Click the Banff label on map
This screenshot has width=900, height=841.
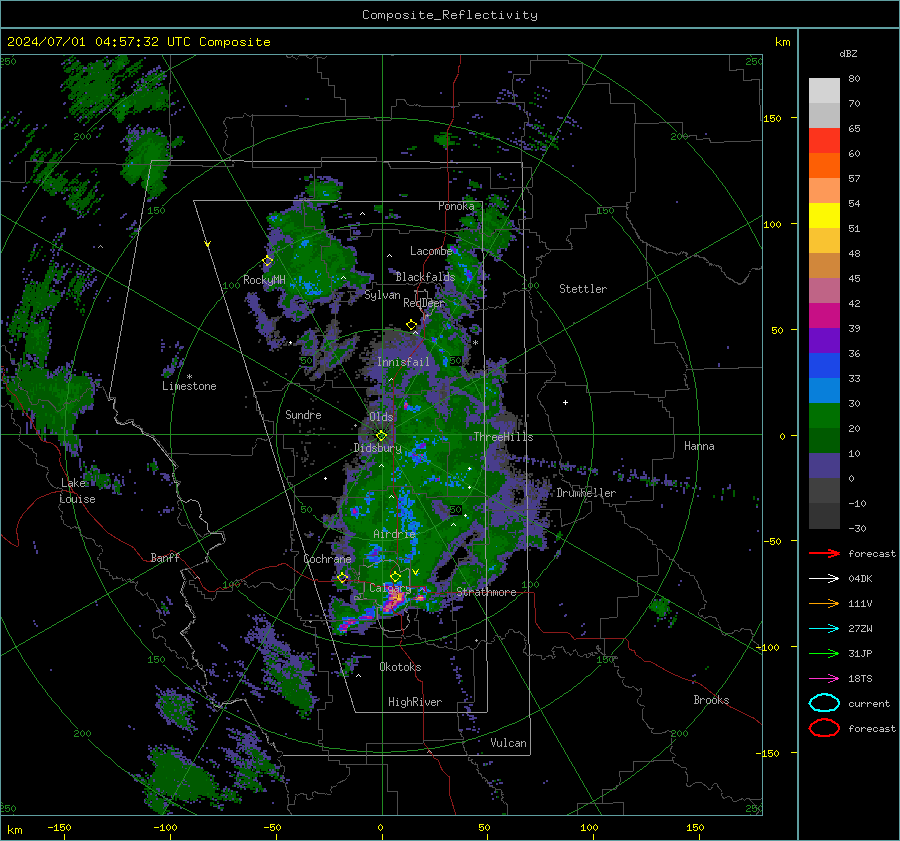(x=165, y=557)
